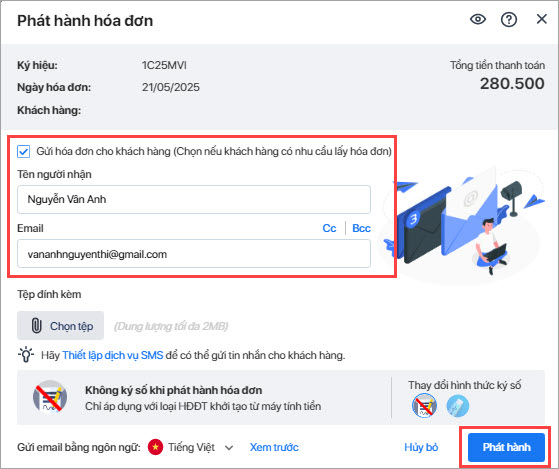Image resolution: width=559 pixels, height=469 pixels.
Task: Click the lightbulb tip icon
Action: click(26, 355)
